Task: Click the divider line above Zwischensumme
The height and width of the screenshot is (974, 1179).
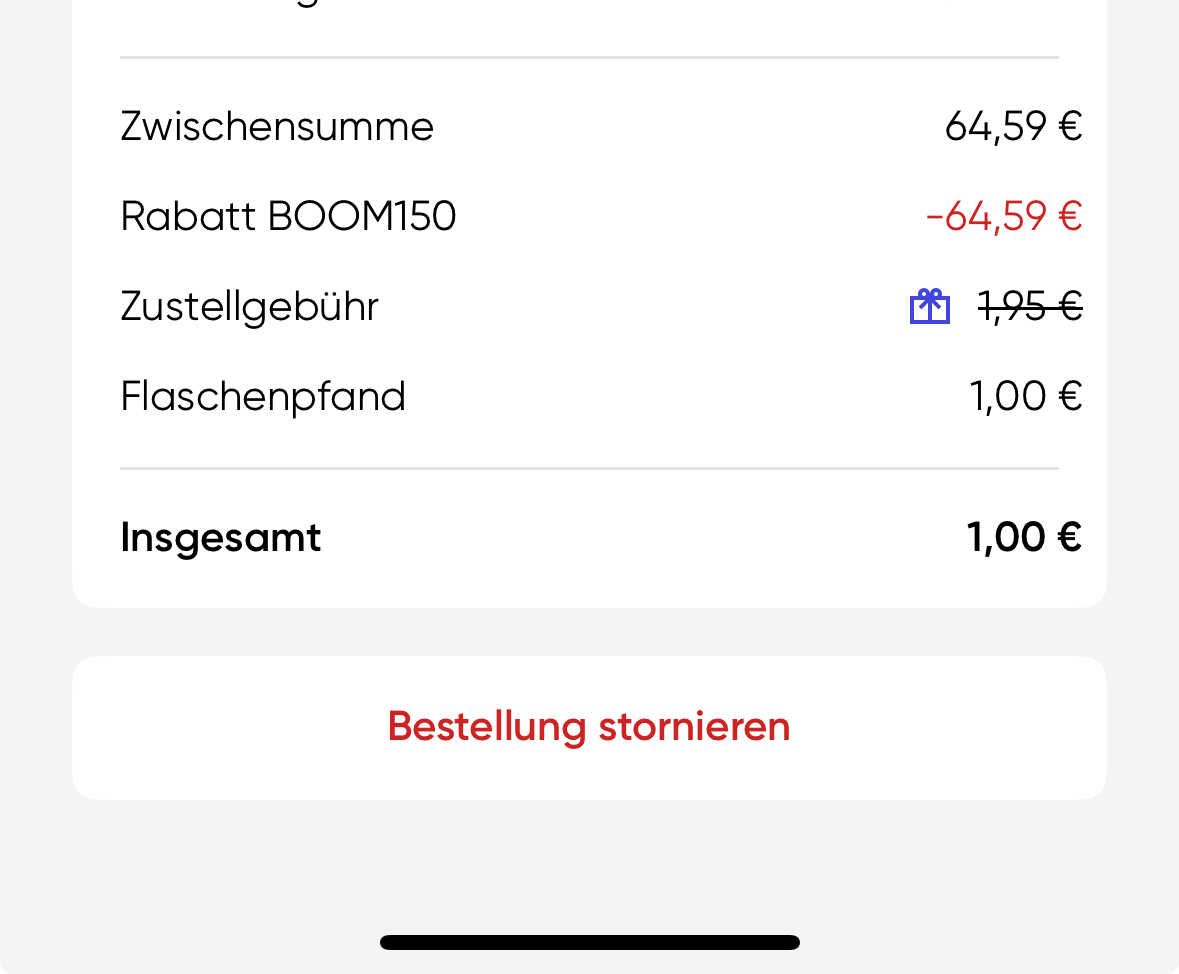Action: coord(589,58)
